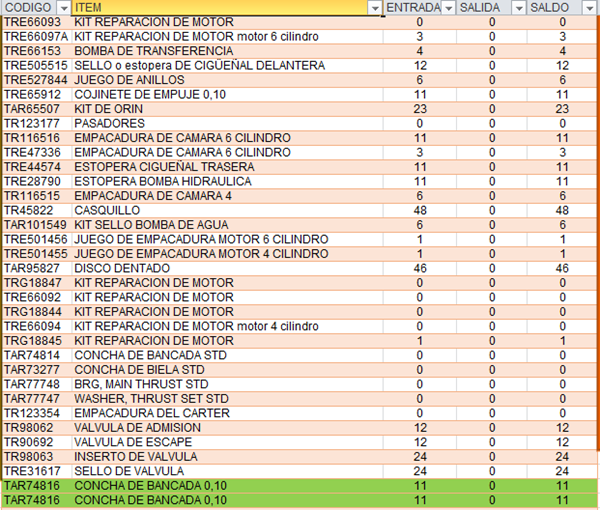Open the CODIGO column filter dropdown
The width and height of the screenshot is (600, 510).
click(x=64, y=8)
